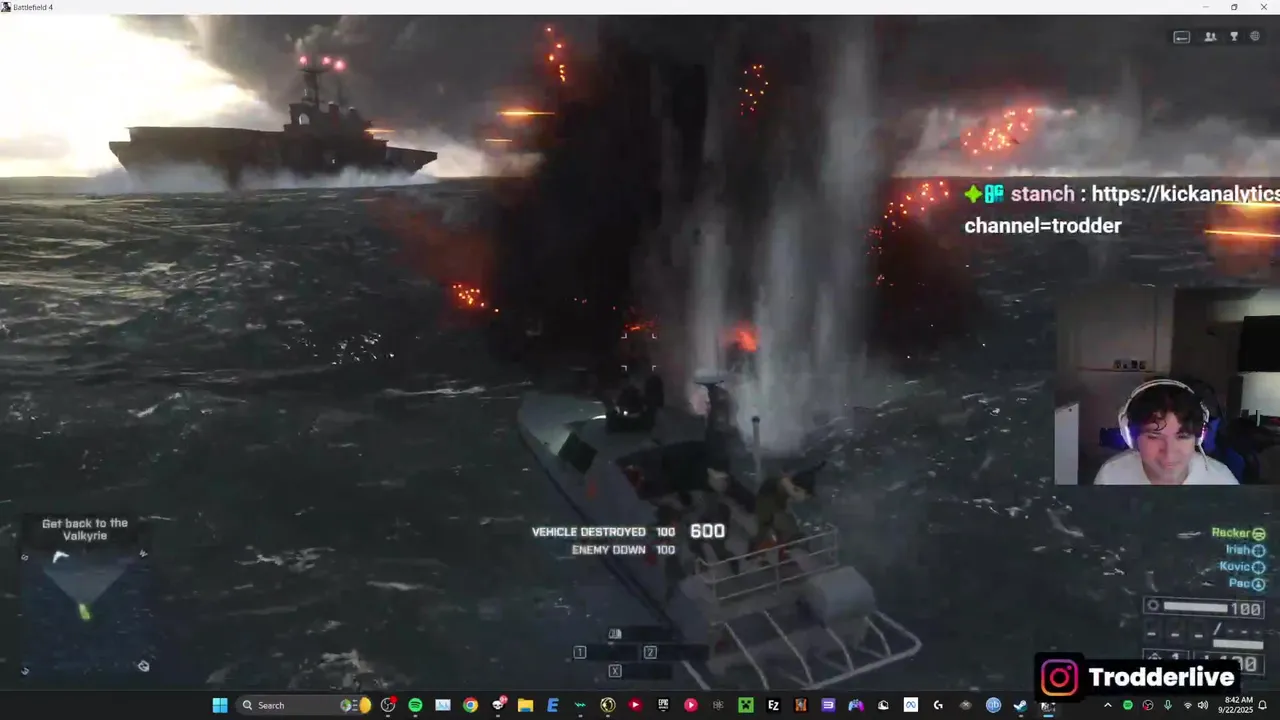Open the blue E app taskbar icon

click(553, 705)
